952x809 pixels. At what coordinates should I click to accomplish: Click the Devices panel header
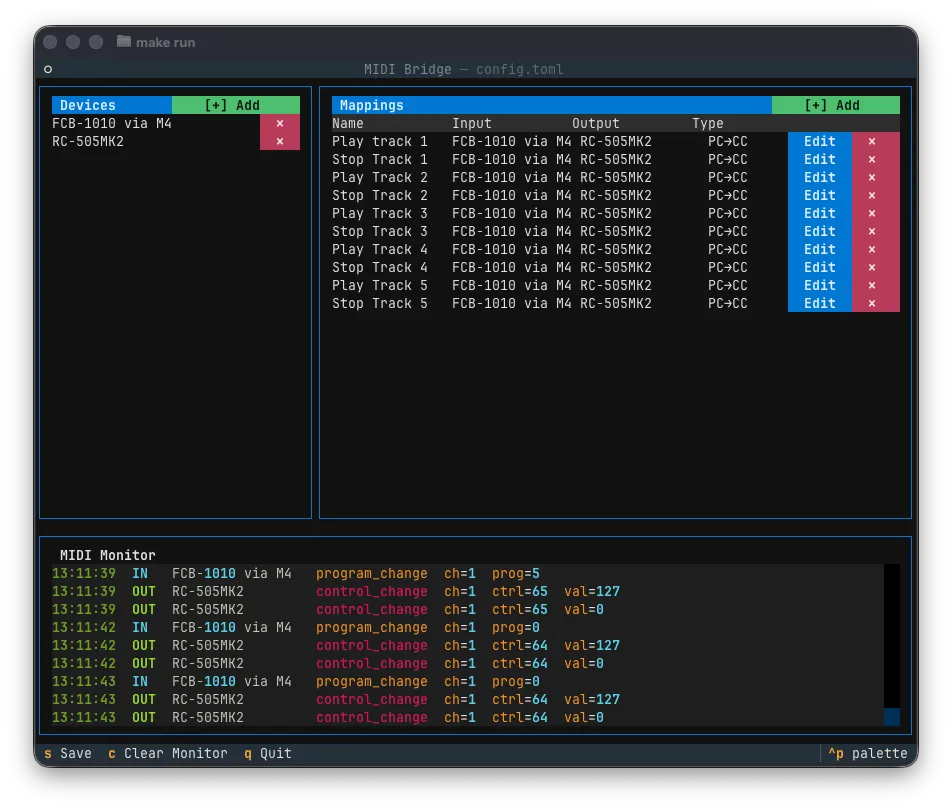112,105
